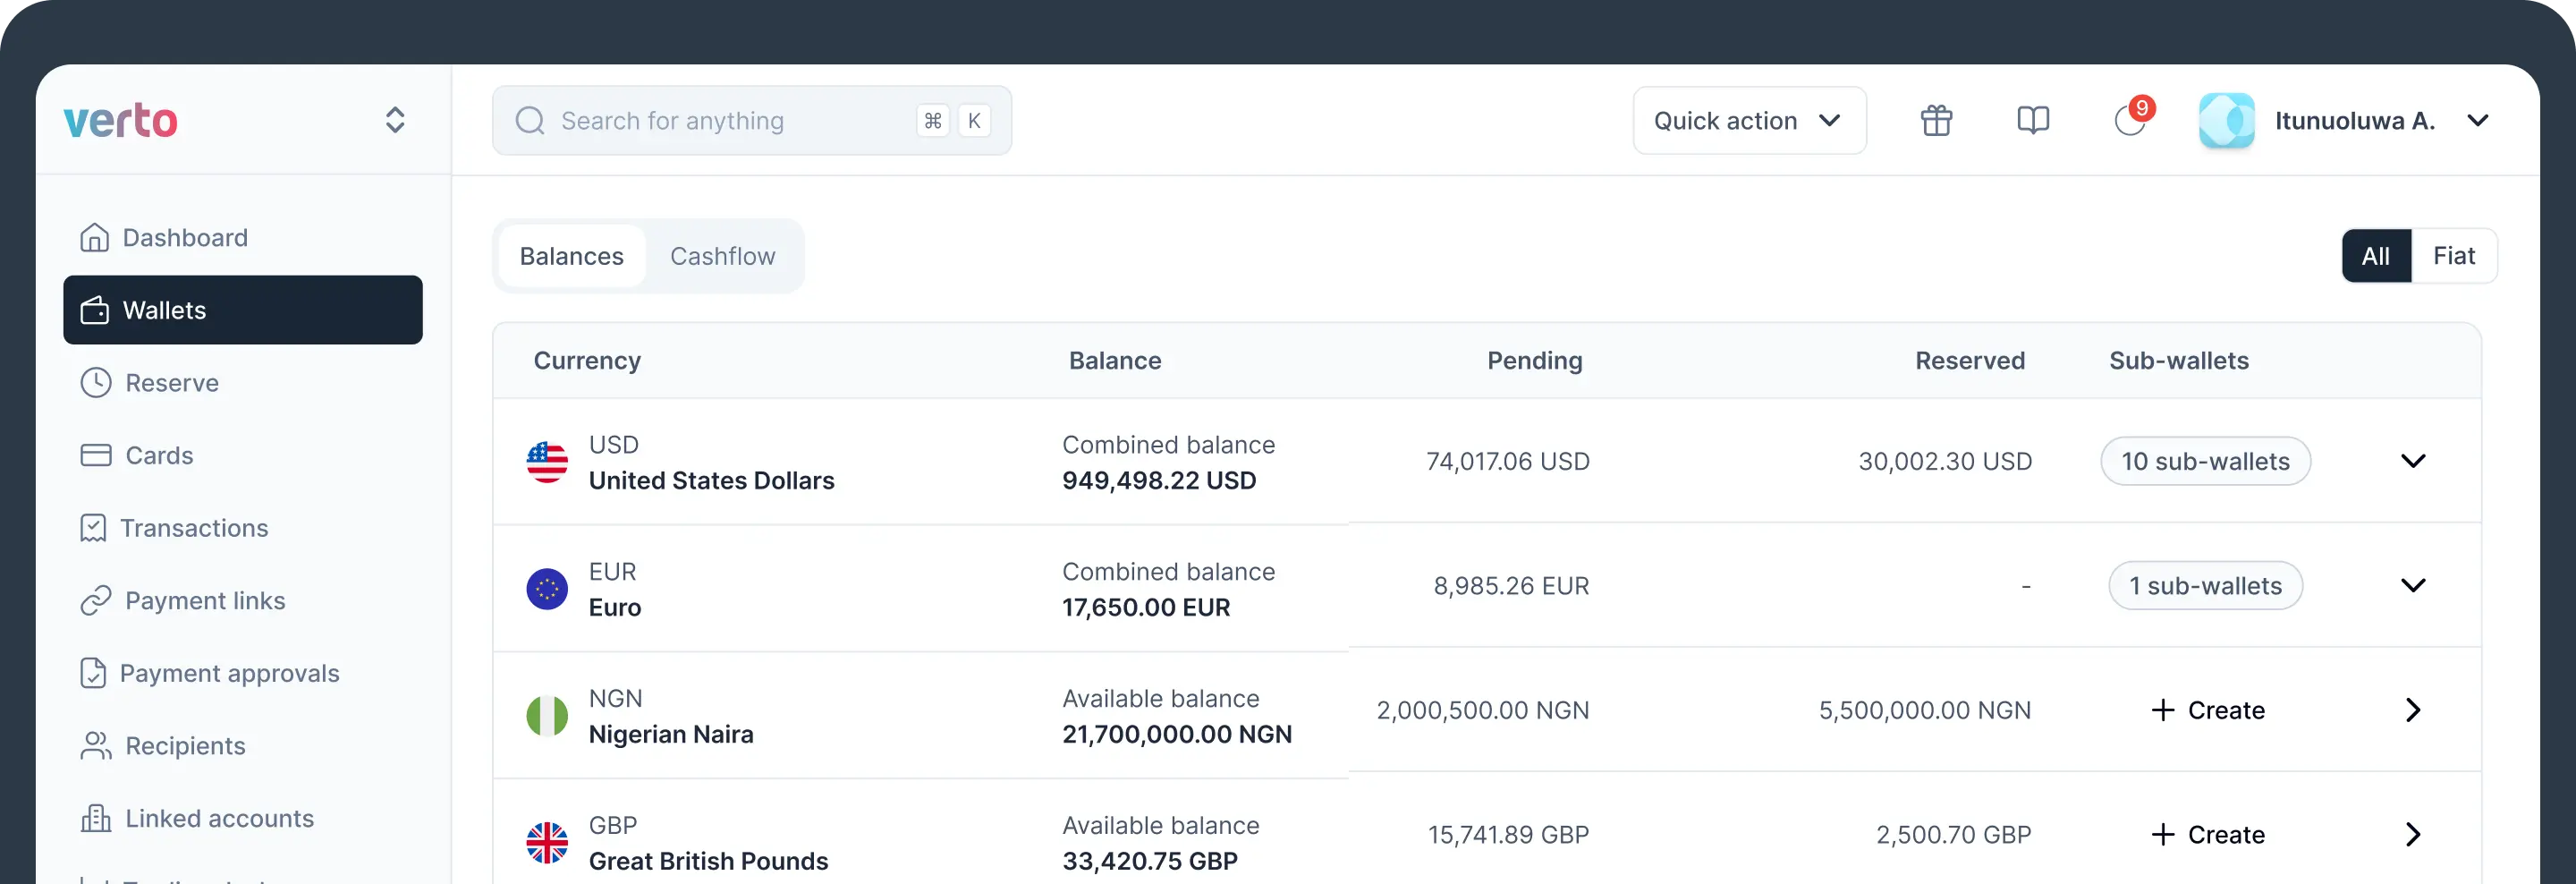This screenshot has height=884, width=2576.
Task: Click the Linked accounts building icon
Action: (95, 819)
